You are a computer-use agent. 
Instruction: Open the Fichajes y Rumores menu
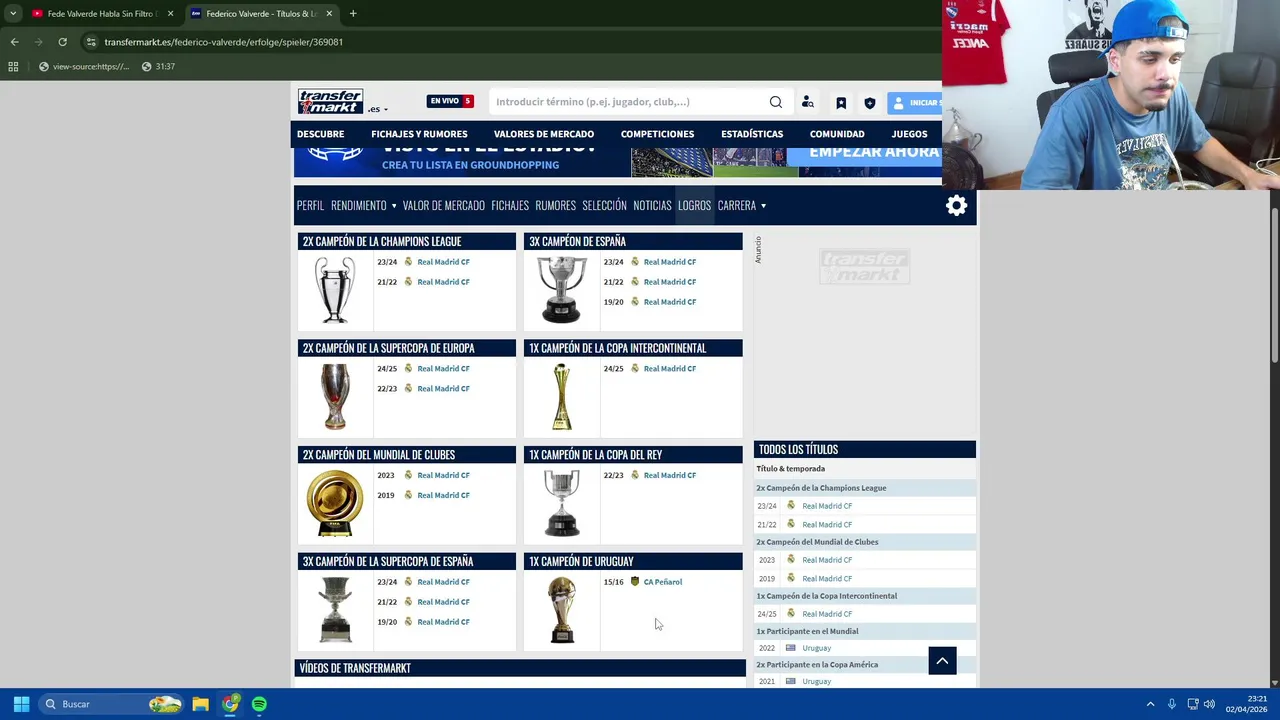(419, 134)
